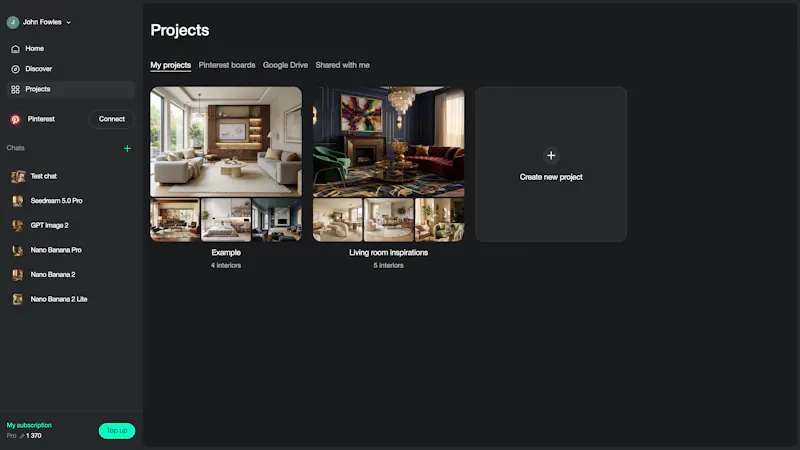Screen dimensions: 800x450
Task: Click the GPT Image 2 thumbnail icon
Action: click(18, 226)
